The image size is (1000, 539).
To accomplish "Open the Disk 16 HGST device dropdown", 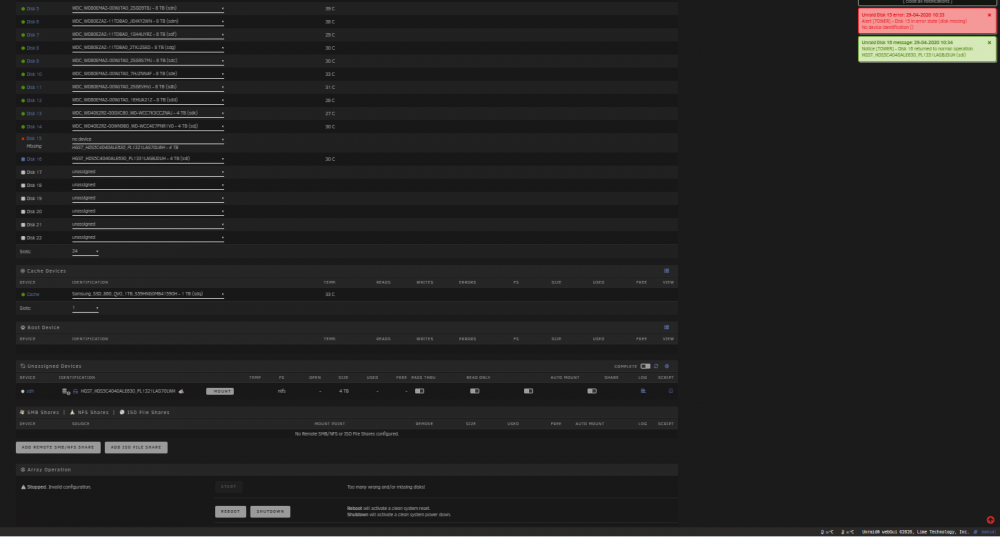I will [148, 159].
